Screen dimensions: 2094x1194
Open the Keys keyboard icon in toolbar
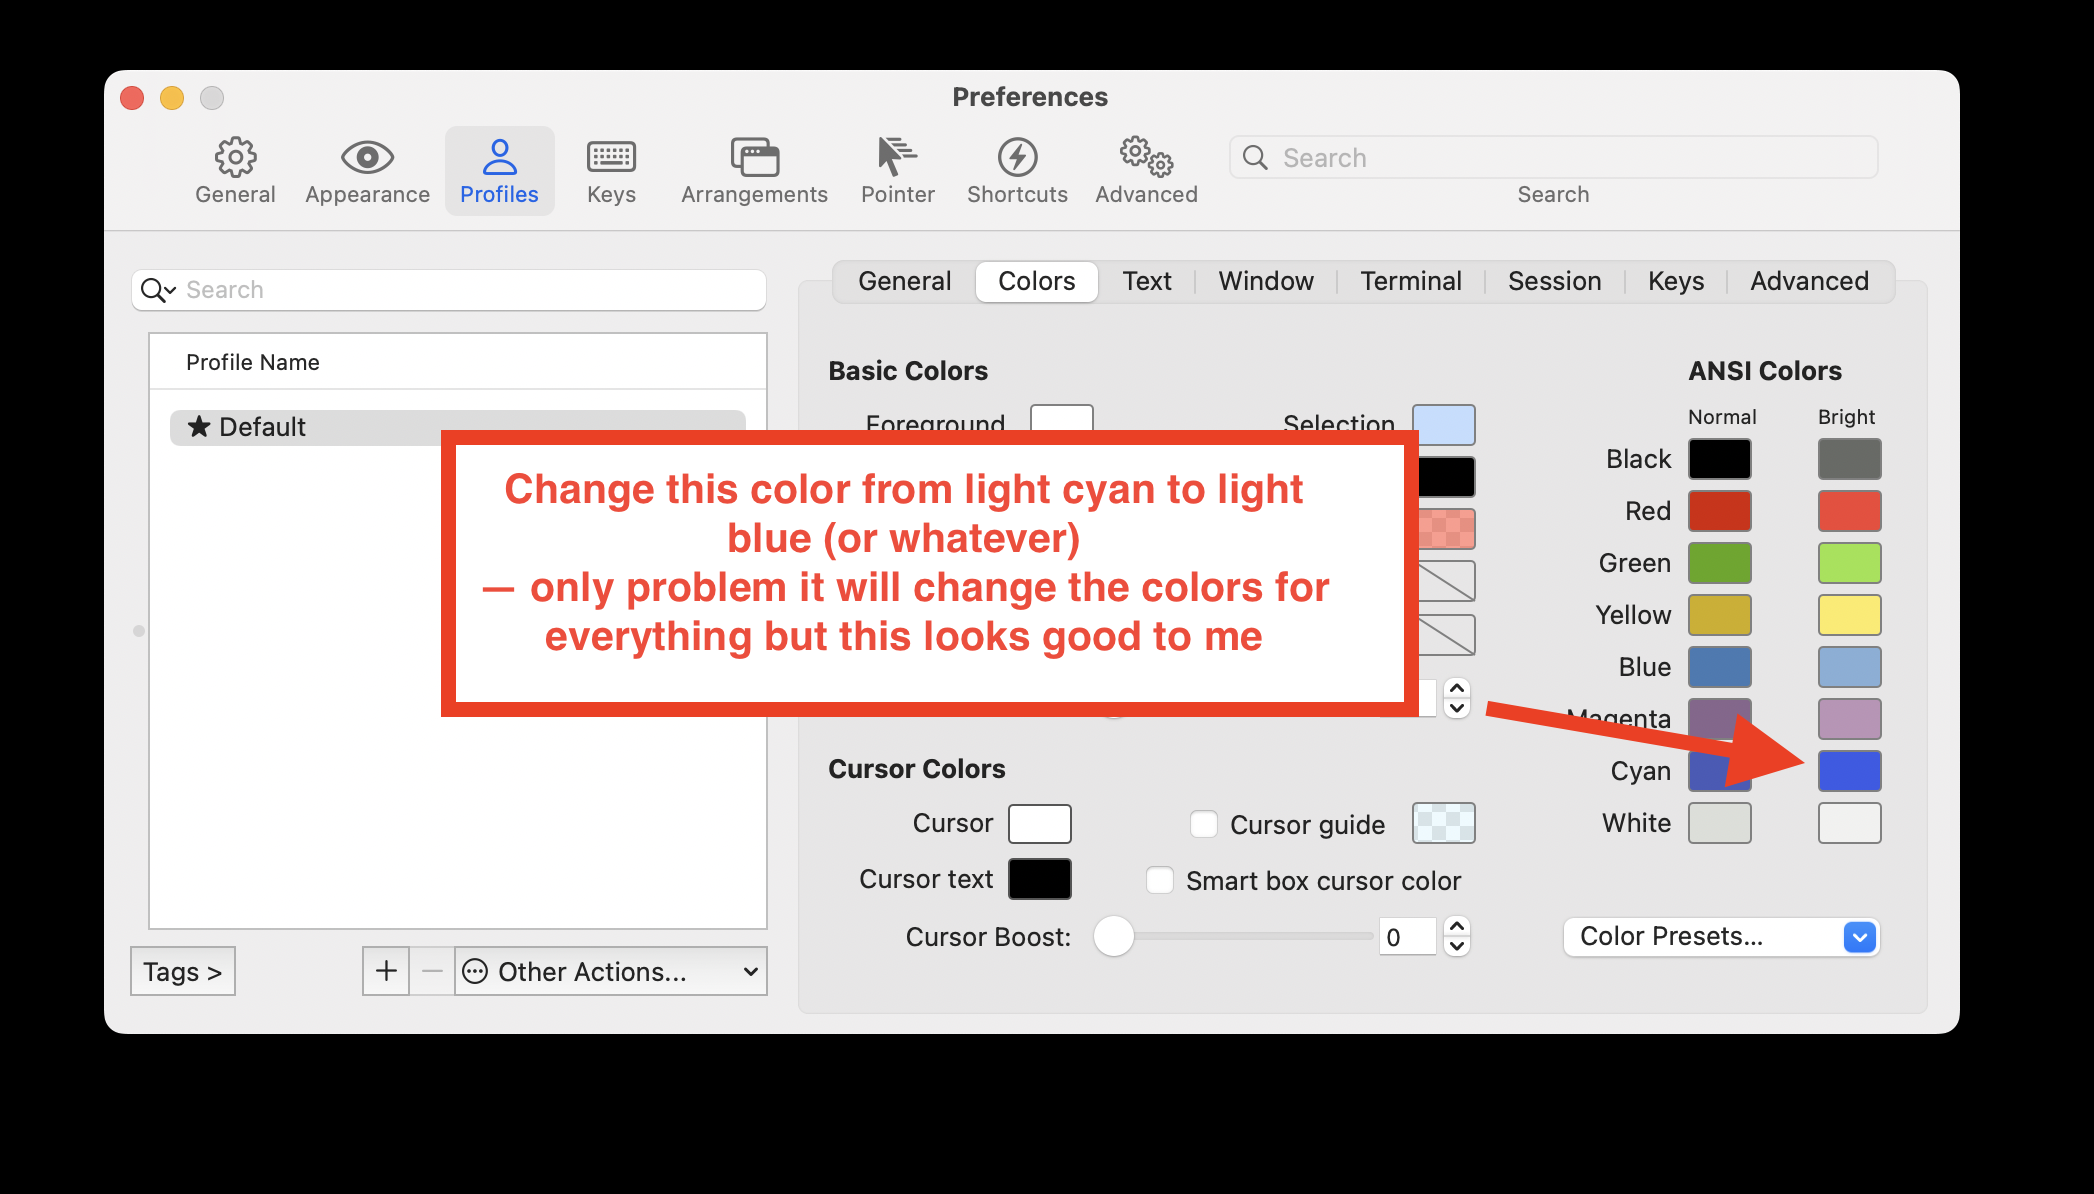click(611, 157)
